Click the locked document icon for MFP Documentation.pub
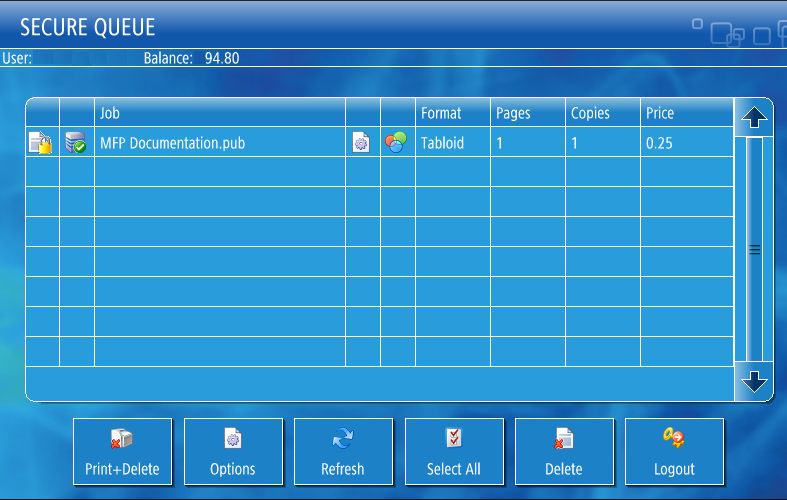 pos(41,143)
